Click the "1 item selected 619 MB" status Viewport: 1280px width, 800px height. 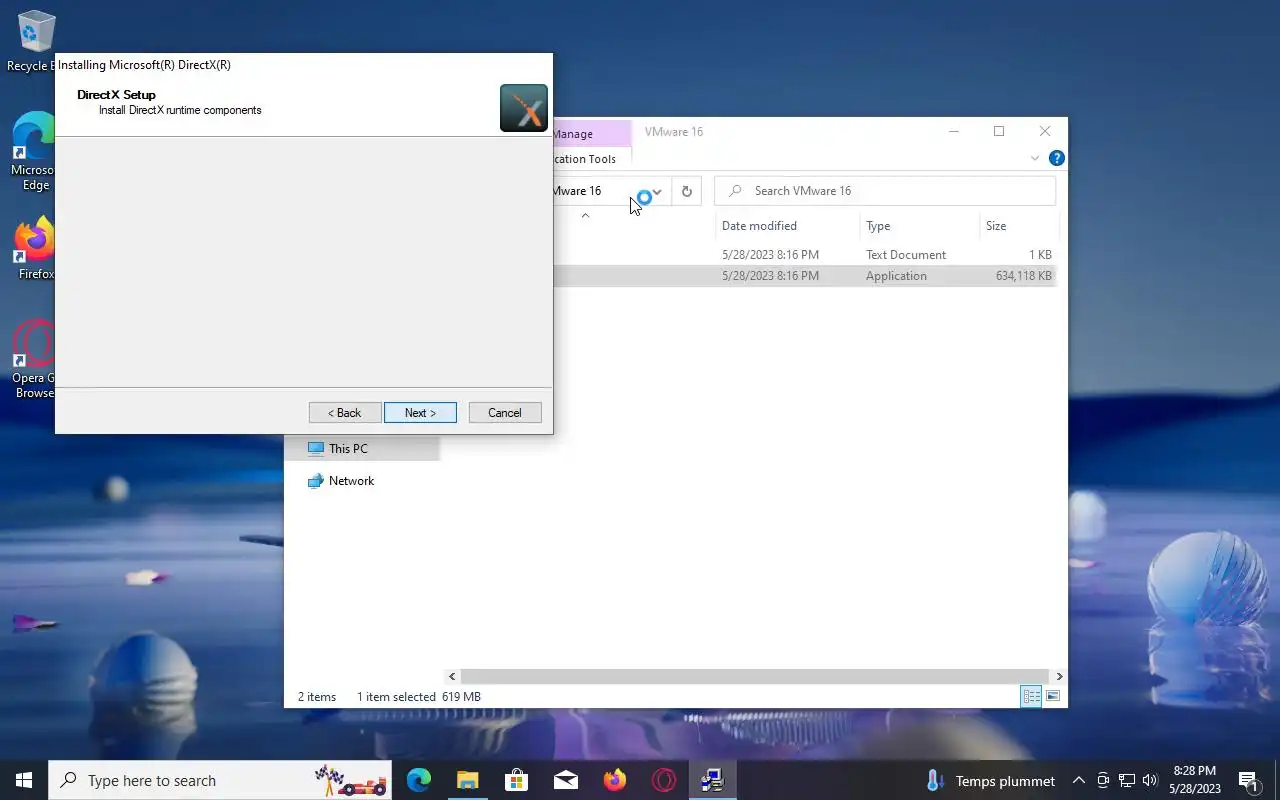(419, 697)
